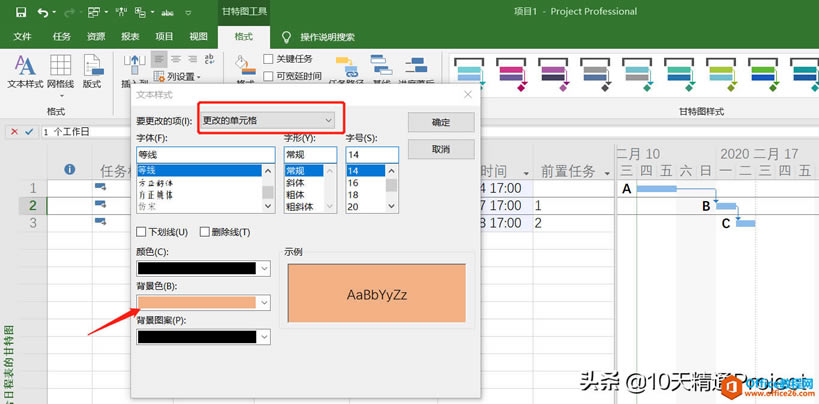
Task: Click the 版式 layout icon
Action: coord(92,66)
